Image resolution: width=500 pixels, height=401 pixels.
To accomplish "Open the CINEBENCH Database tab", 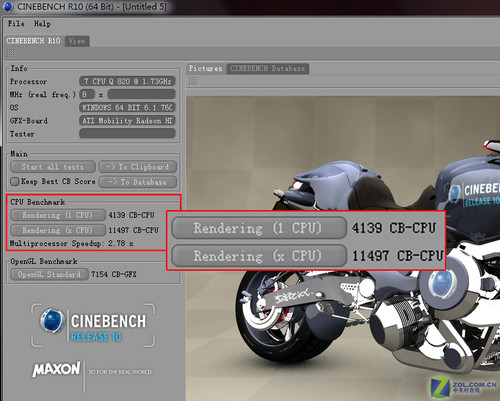I will click(x=268, y=68).
